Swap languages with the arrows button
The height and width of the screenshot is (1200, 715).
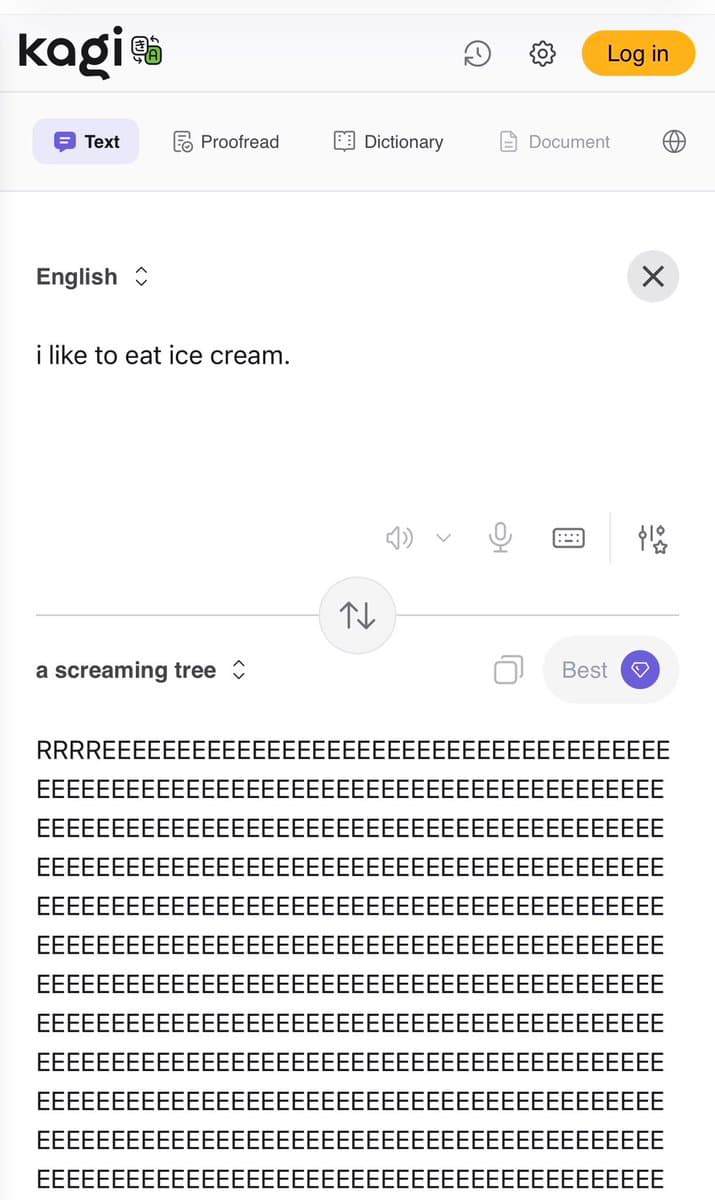[357, 614]
